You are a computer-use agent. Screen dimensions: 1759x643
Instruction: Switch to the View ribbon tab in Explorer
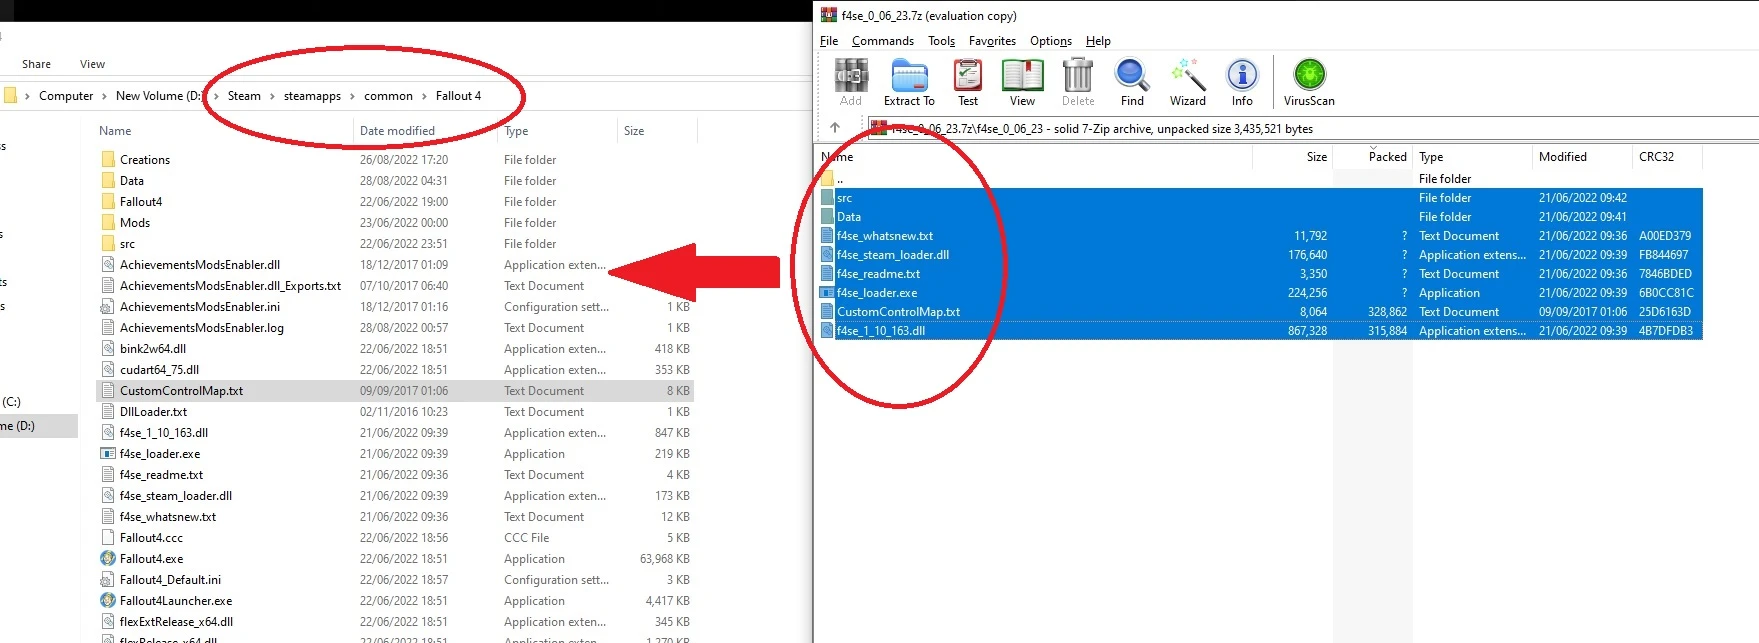(x=92, y=64)
